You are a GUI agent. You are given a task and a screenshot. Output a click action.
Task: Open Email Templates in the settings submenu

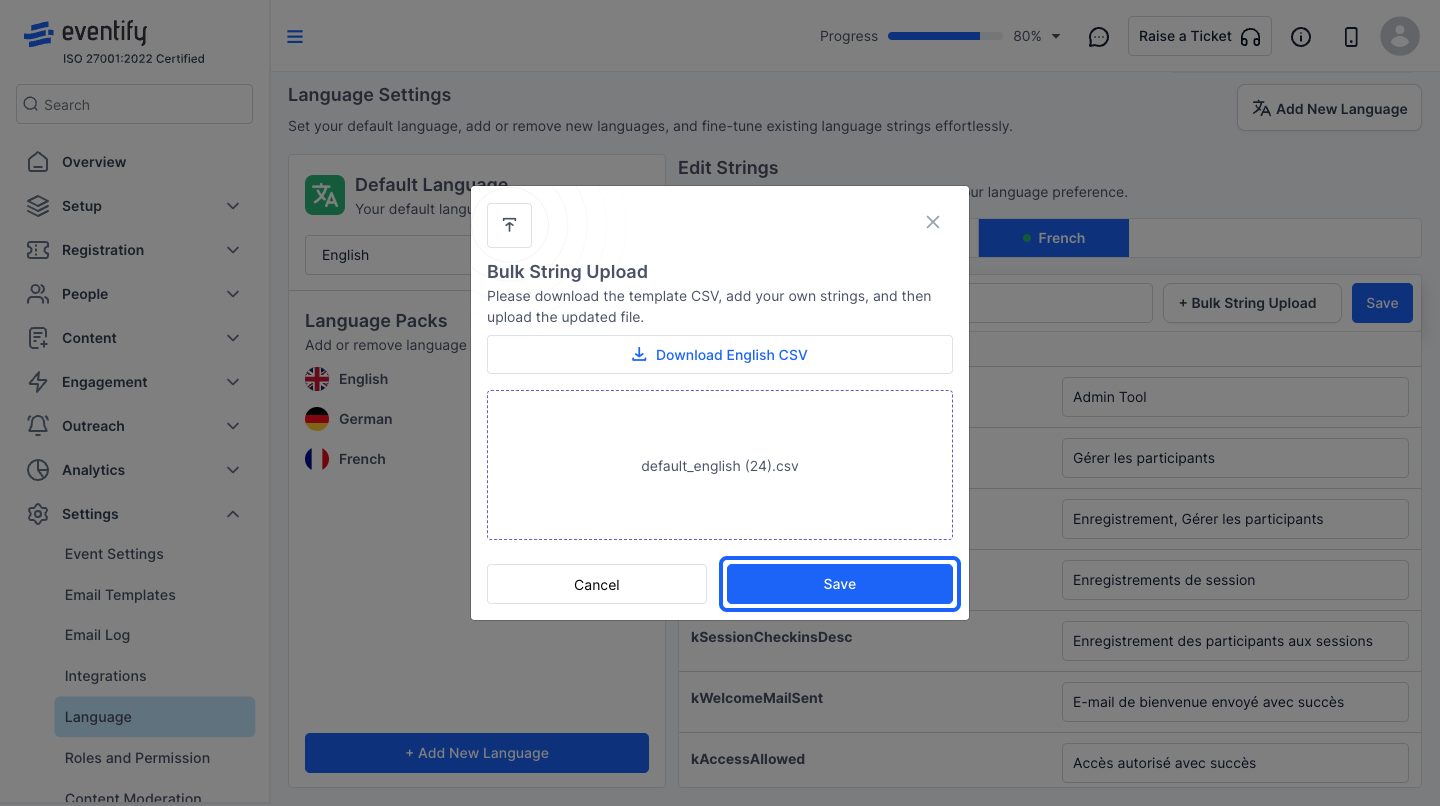pos(120,595)
